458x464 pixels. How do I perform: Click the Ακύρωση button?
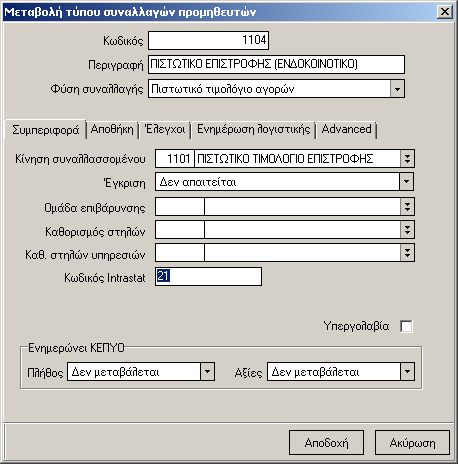[412, 443]
